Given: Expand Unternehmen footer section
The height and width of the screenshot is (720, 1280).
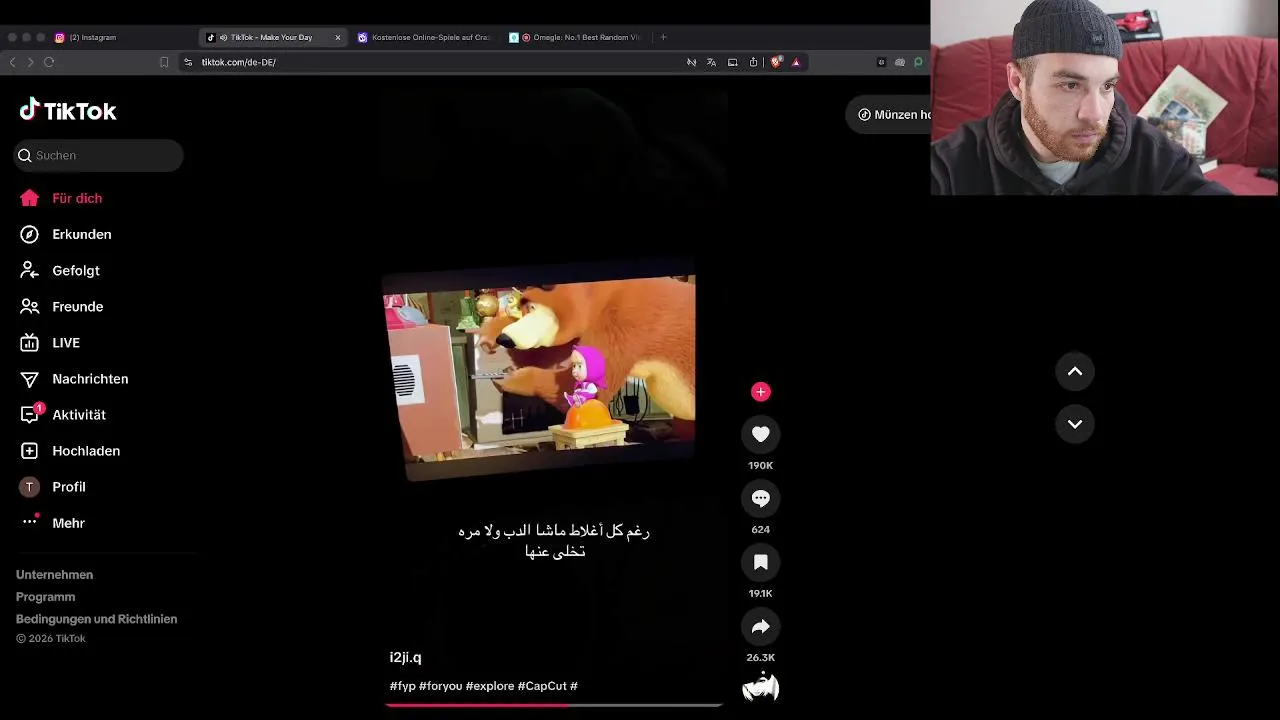Looking at the screenshot, I should tap(54, 574).
